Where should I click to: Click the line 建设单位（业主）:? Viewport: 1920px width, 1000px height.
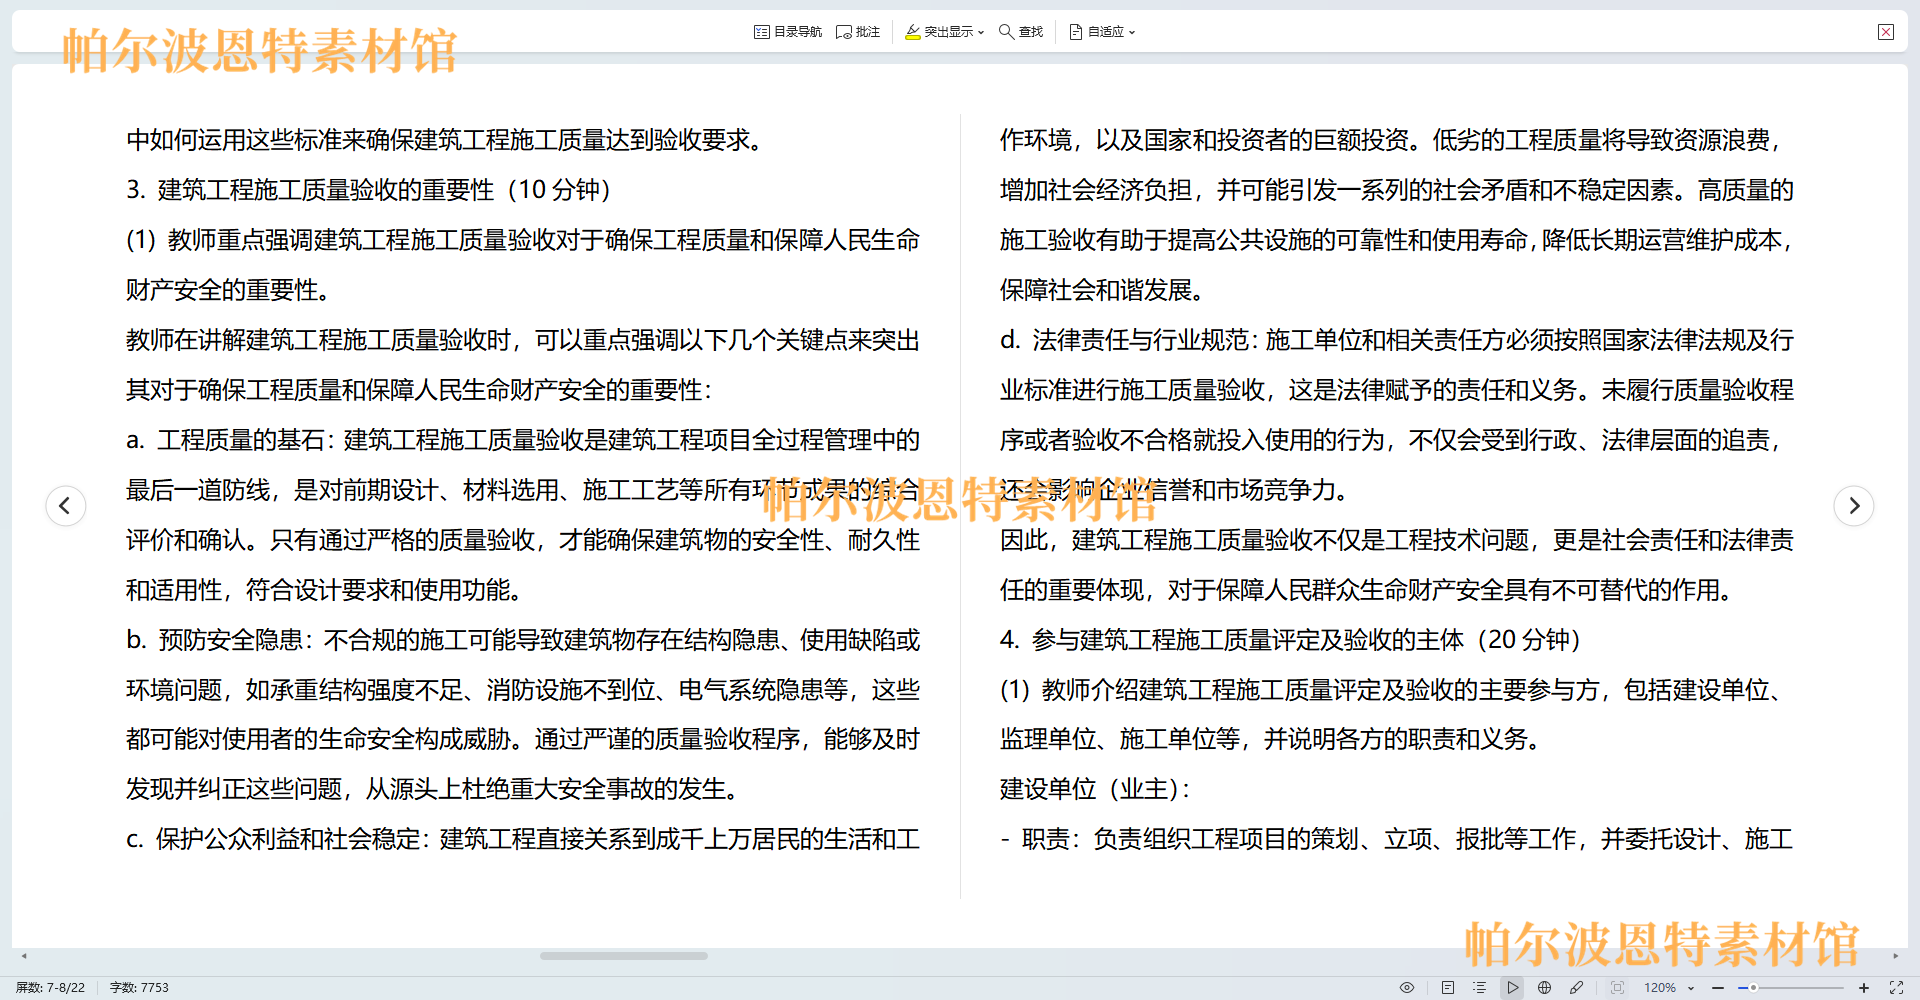[1095, 789]
